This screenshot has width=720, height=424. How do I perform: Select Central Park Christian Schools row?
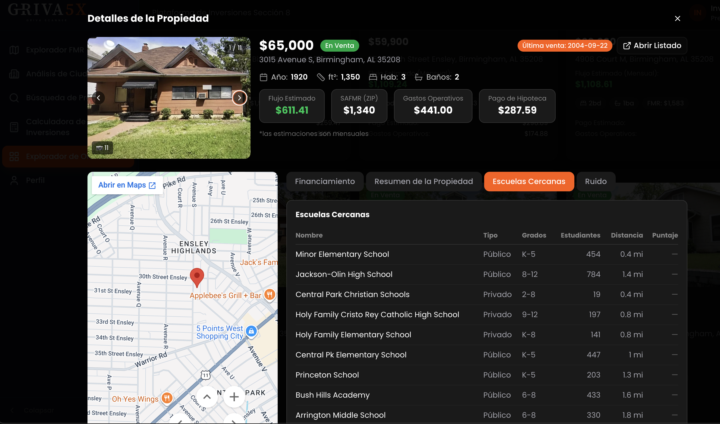click(487, 294)
